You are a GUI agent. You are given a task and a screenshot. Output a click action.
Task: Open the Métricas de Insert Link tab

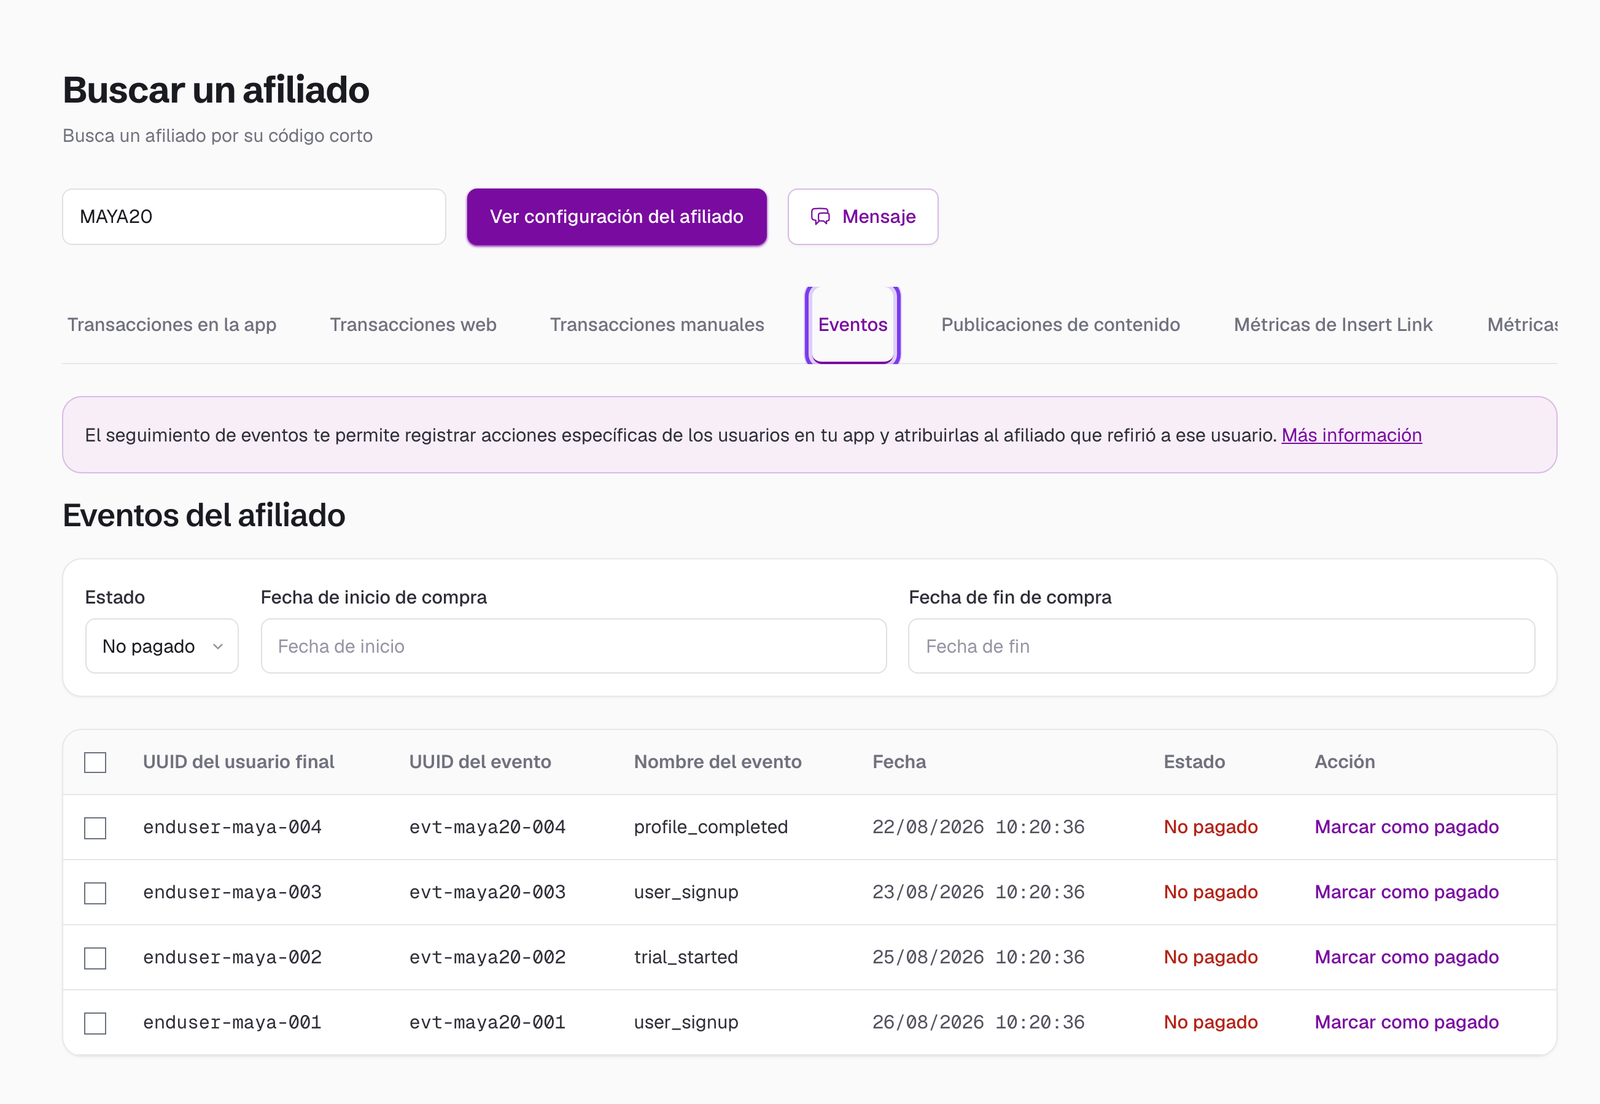pos(1333,325)
